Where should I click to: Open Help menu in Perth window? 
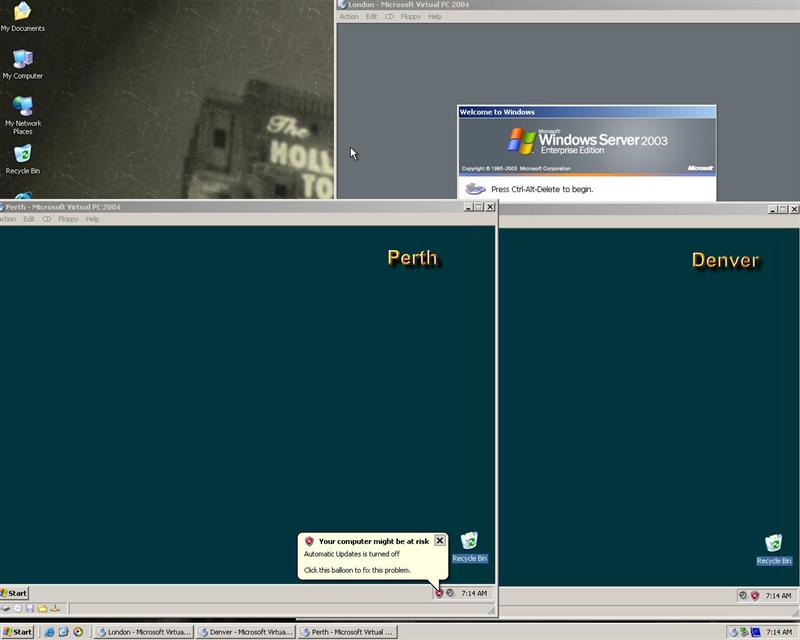pos(92,219)
